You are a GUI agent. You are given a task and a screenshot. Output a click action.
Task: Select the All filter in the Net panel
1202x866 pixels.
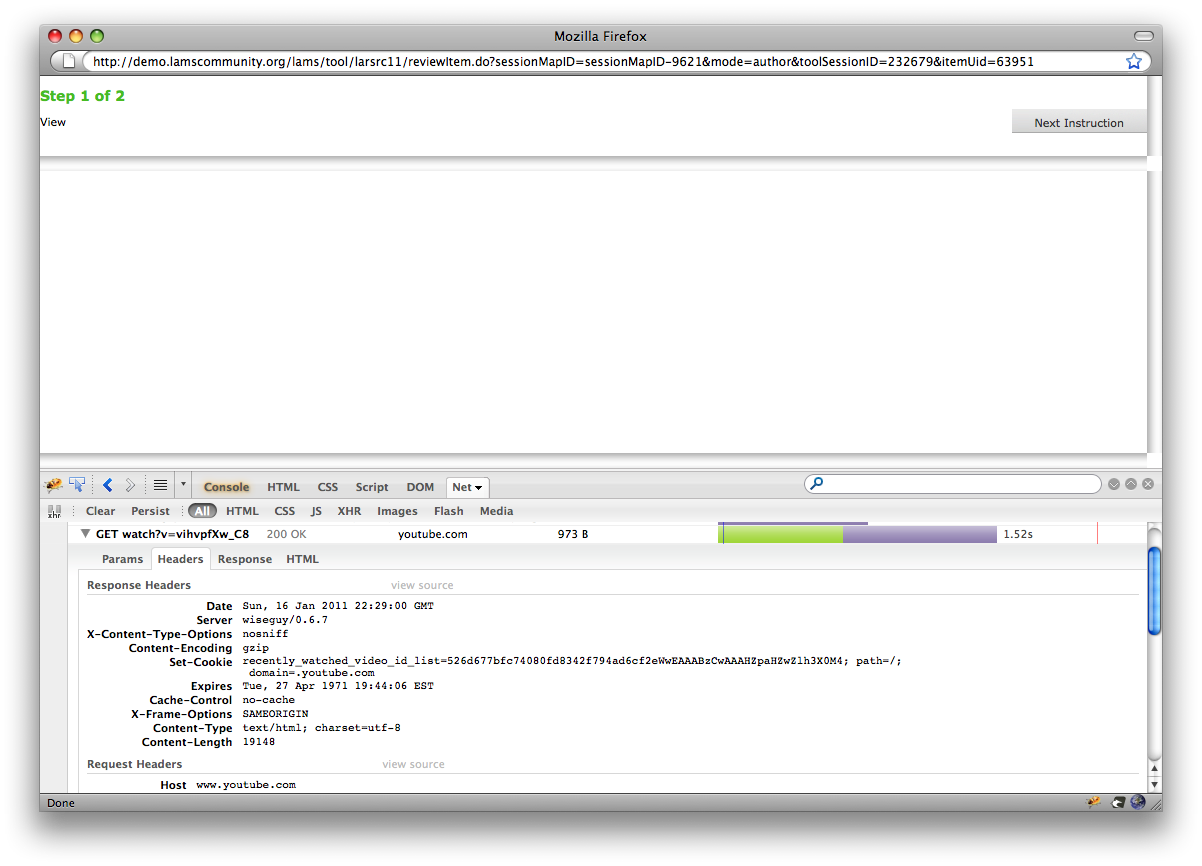203,511
